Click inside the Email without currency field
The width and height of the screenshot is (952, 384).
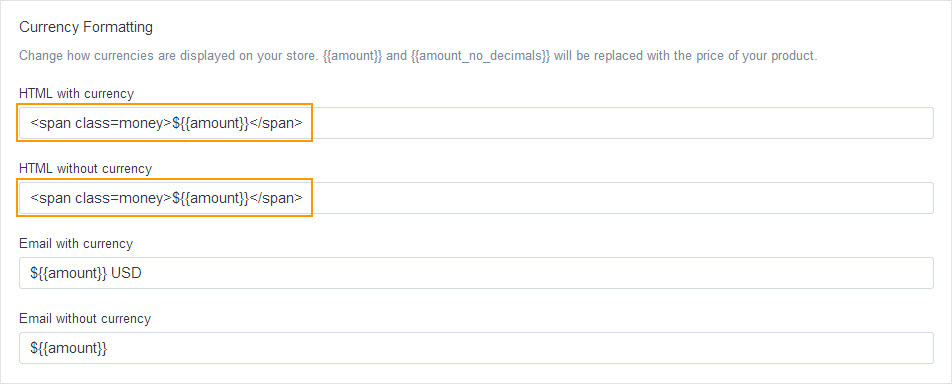tap(476, 348)
